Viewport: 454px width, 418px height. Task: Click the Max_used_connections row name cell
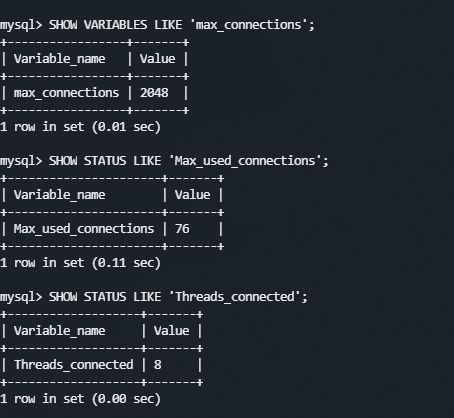(84, 229)
